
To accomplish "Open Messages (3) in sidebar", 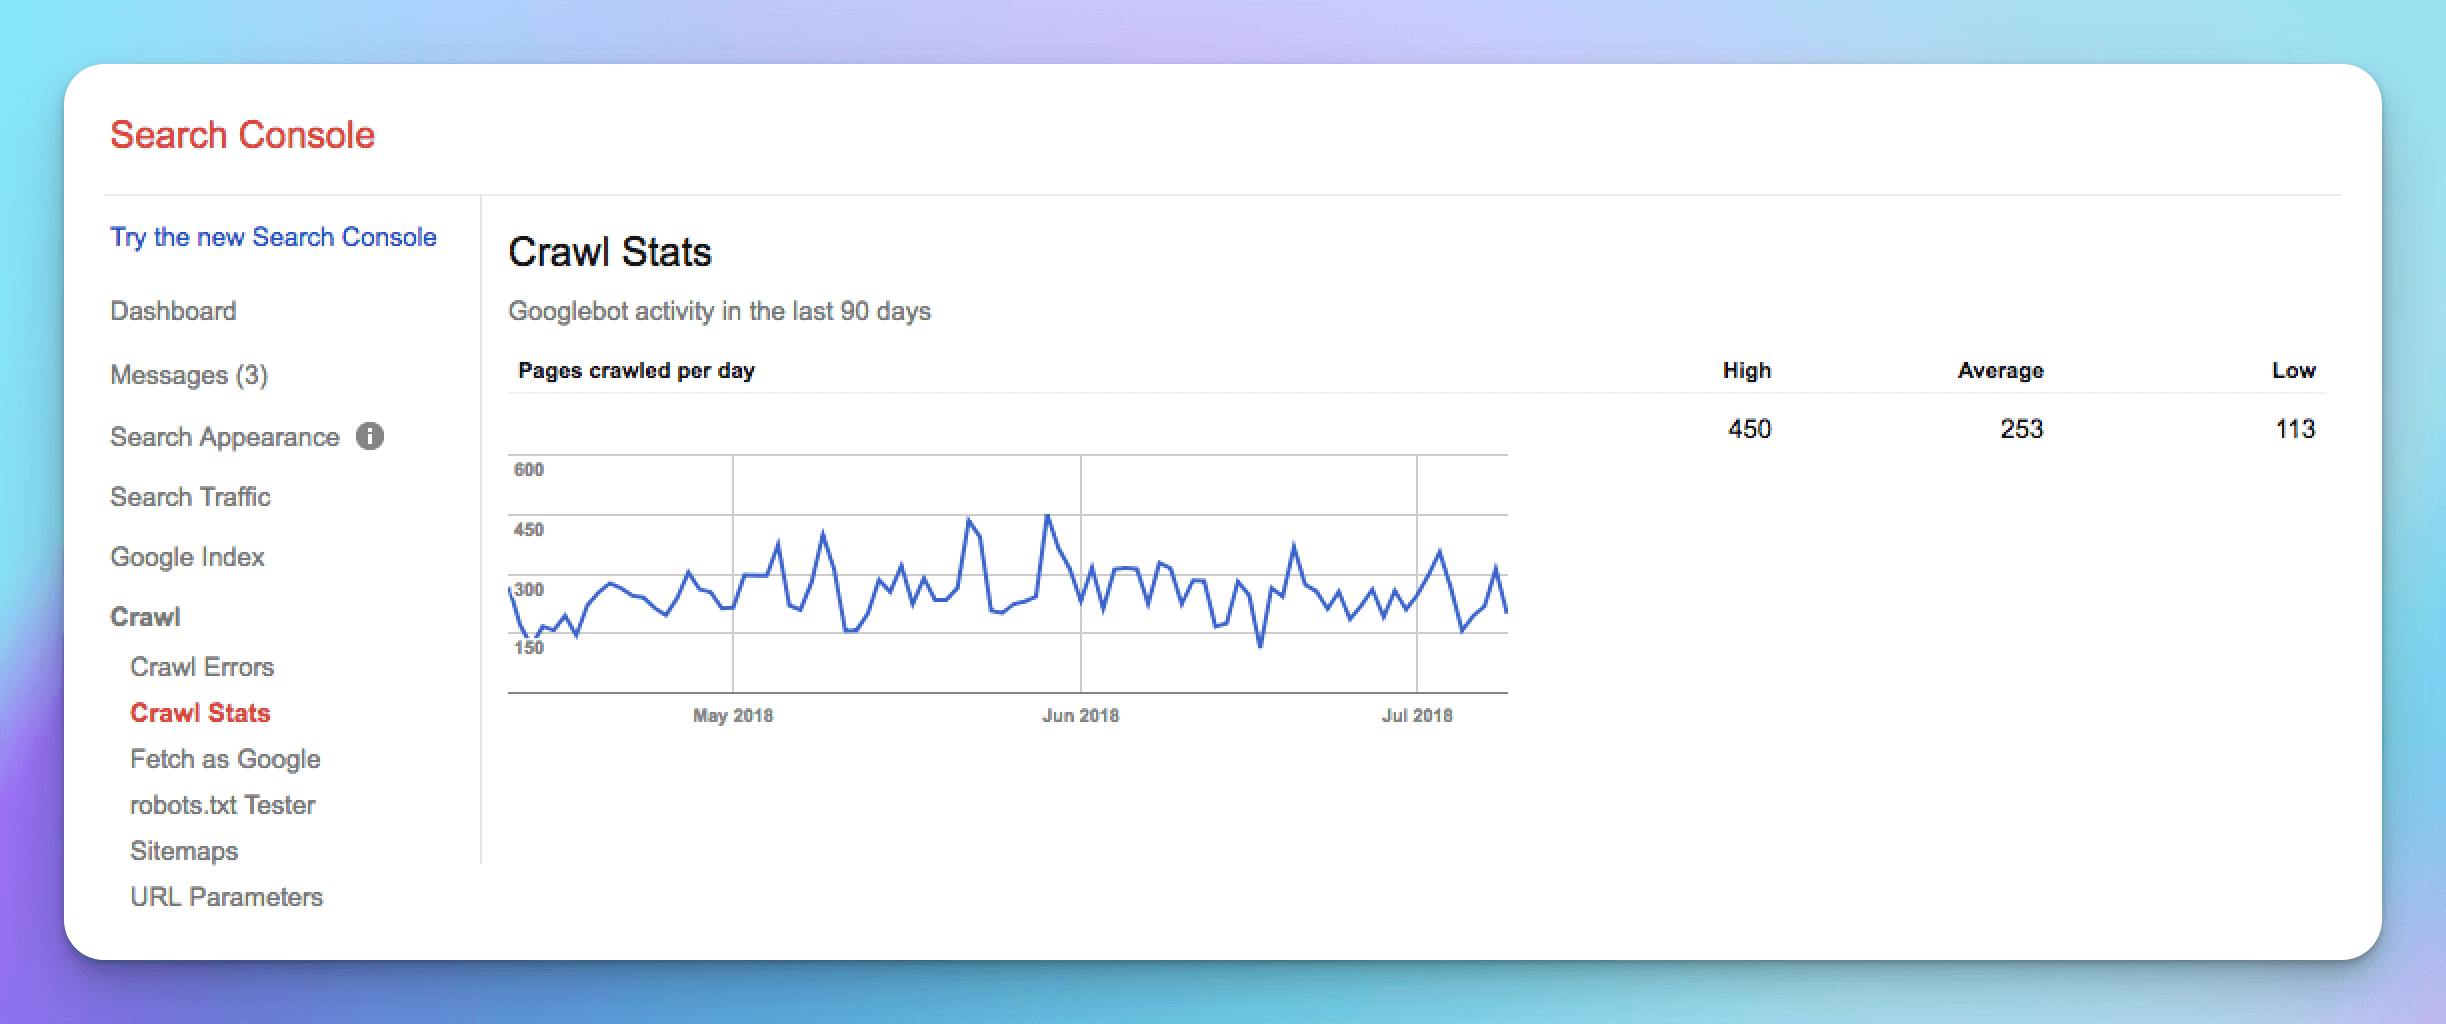I will [189, 375].
